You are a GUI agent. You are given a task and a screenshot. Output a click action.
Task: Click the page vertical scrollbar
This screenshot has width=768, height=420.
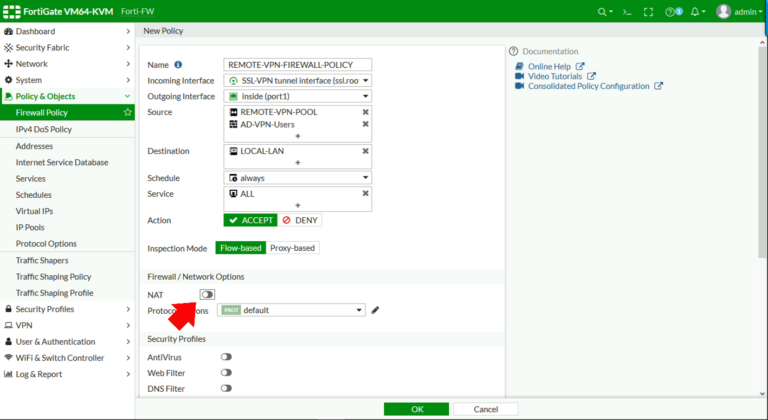tap(763, 152)
